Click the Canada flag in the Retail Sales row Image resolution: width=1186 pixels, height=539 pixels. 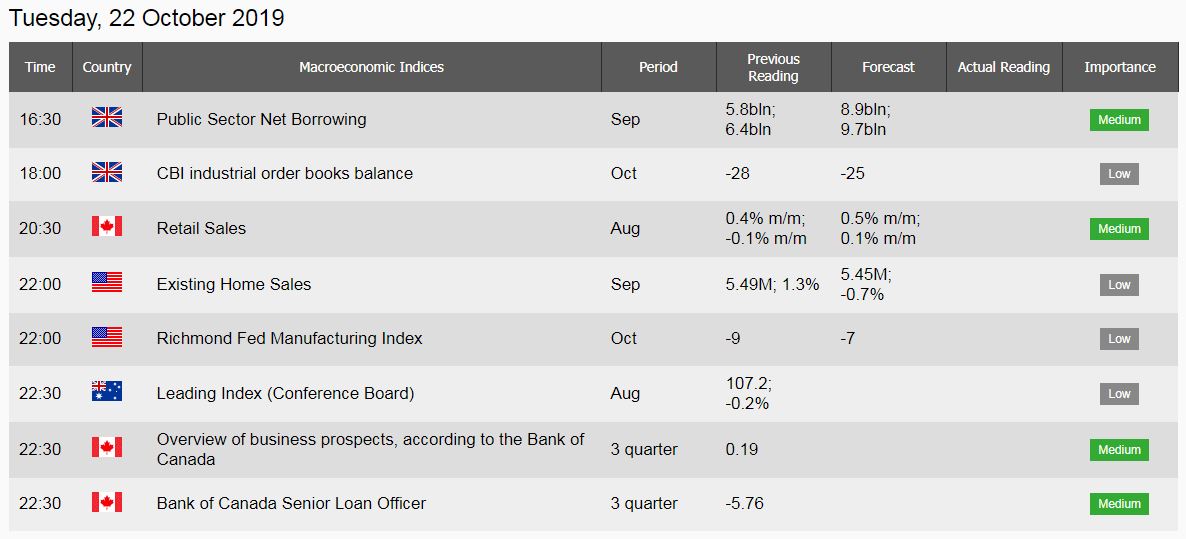pyautogui.click(x=107, y=226)
